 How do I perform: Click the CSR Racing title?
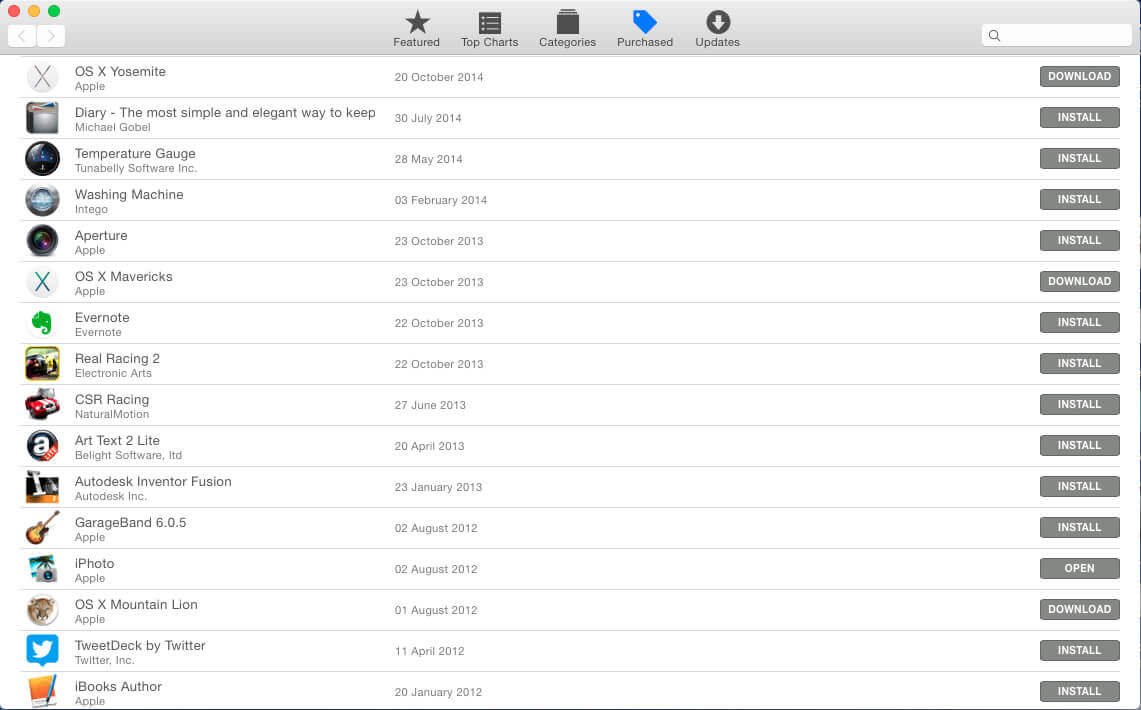(112, 399)
